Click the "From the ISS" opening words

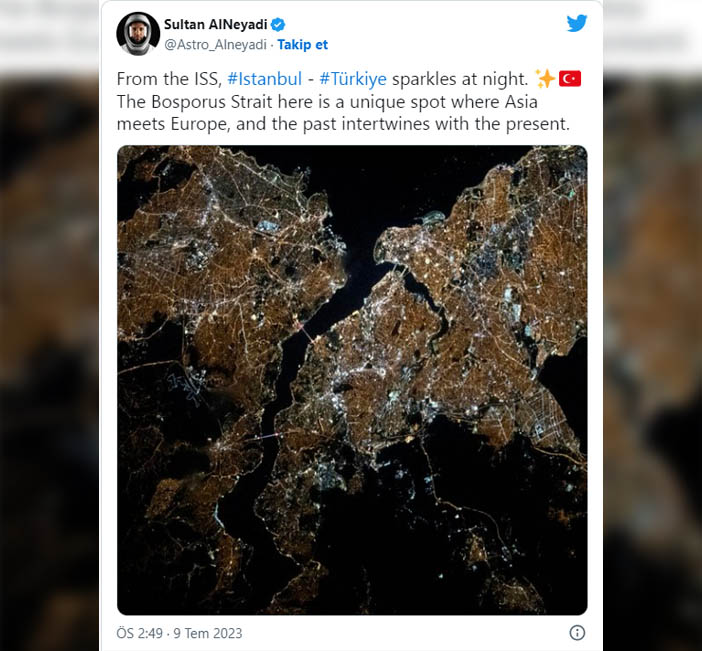[169, 79]
